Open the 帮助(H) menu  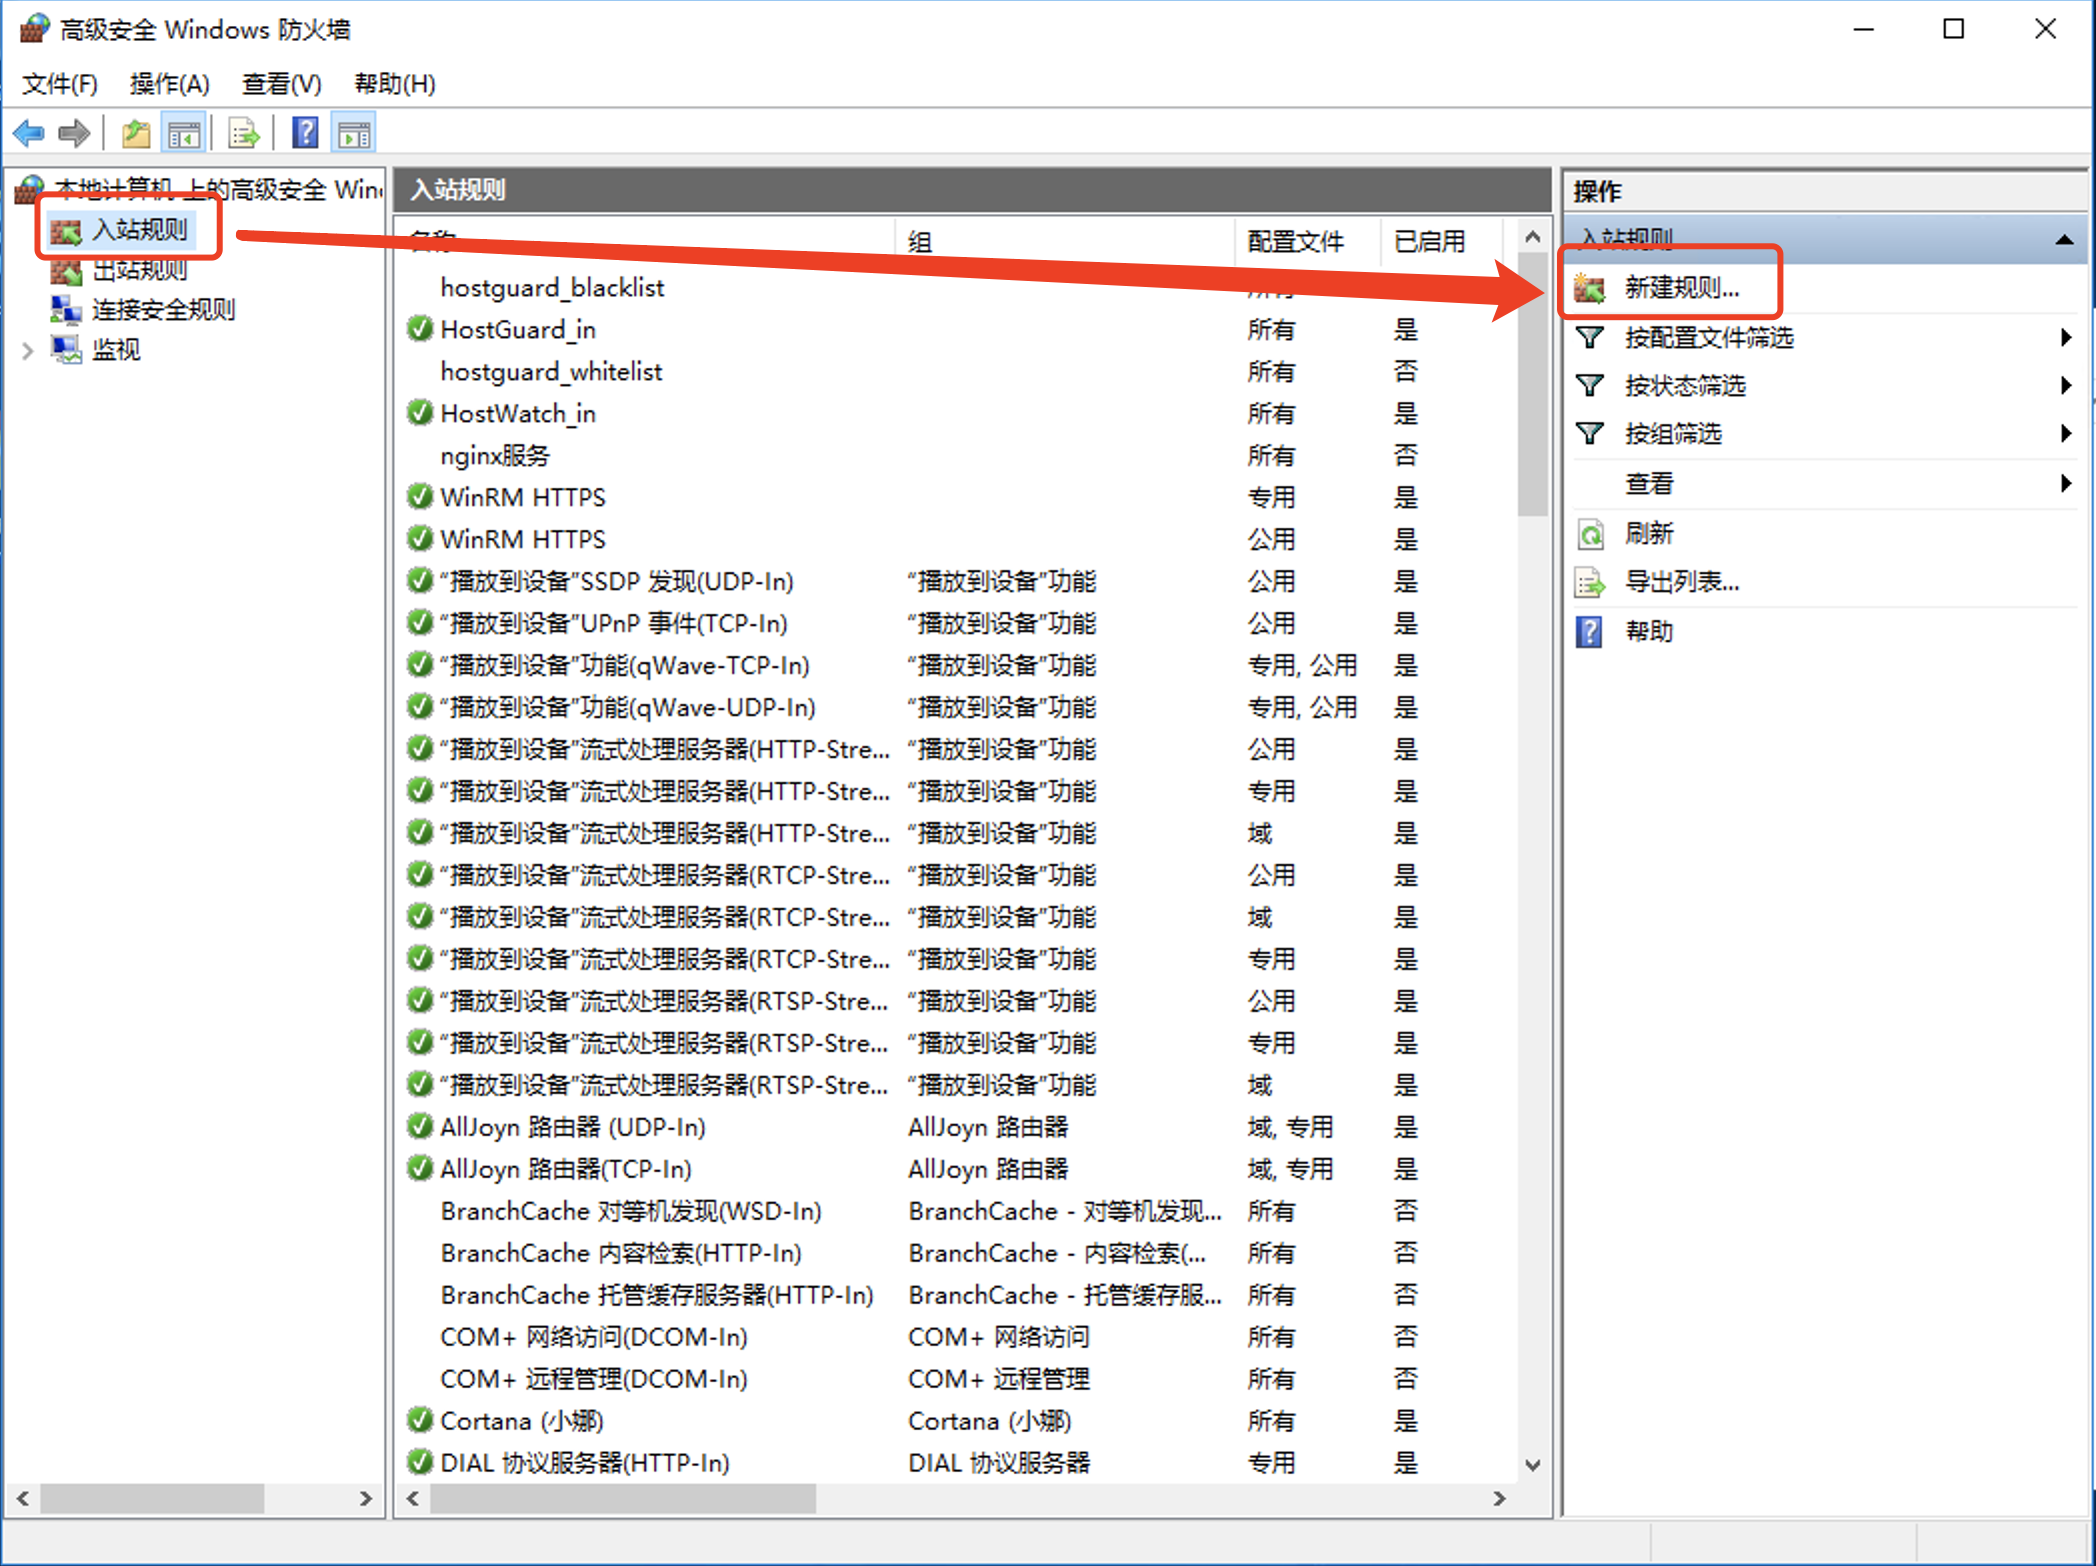click(395, 84)
